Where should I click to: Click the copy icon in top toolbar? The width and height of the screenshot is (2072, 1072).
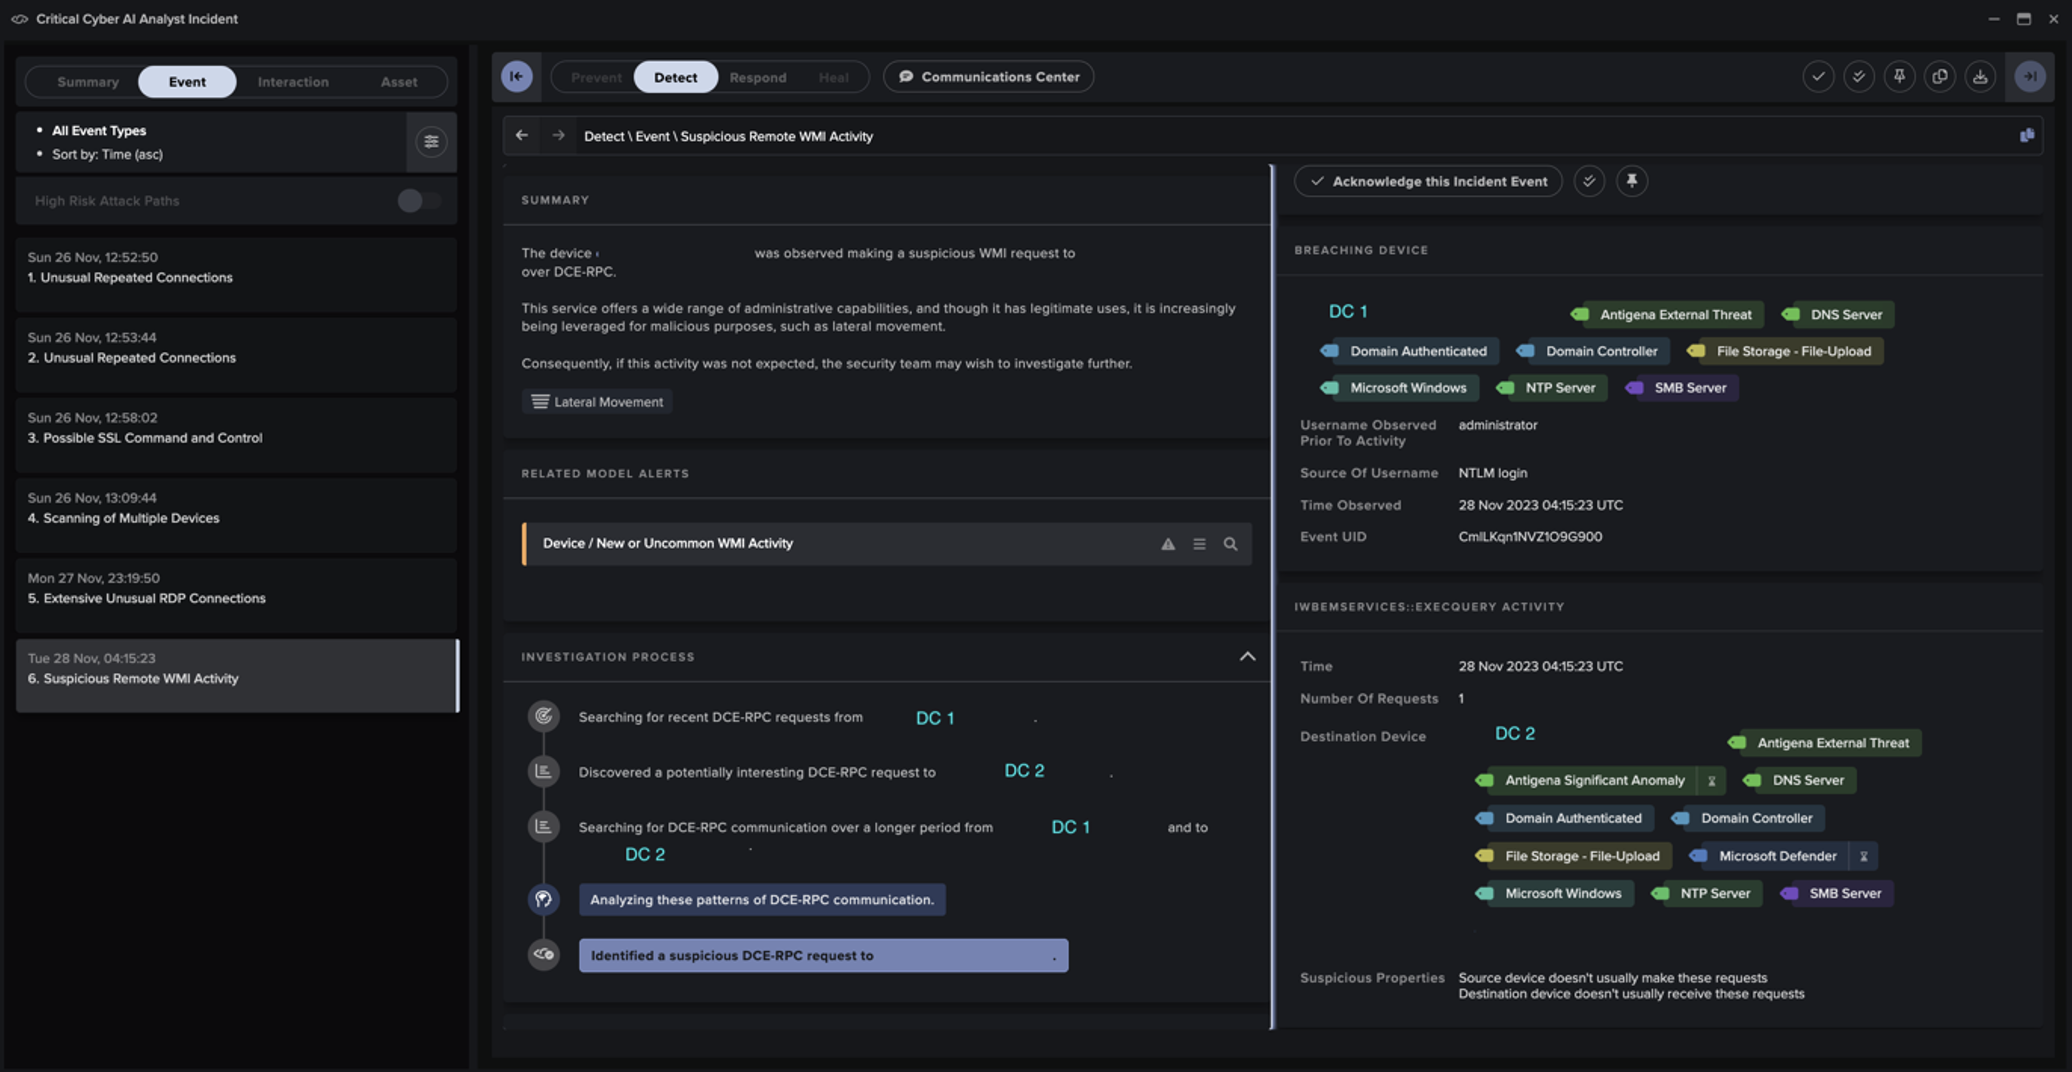[1940, 77]
